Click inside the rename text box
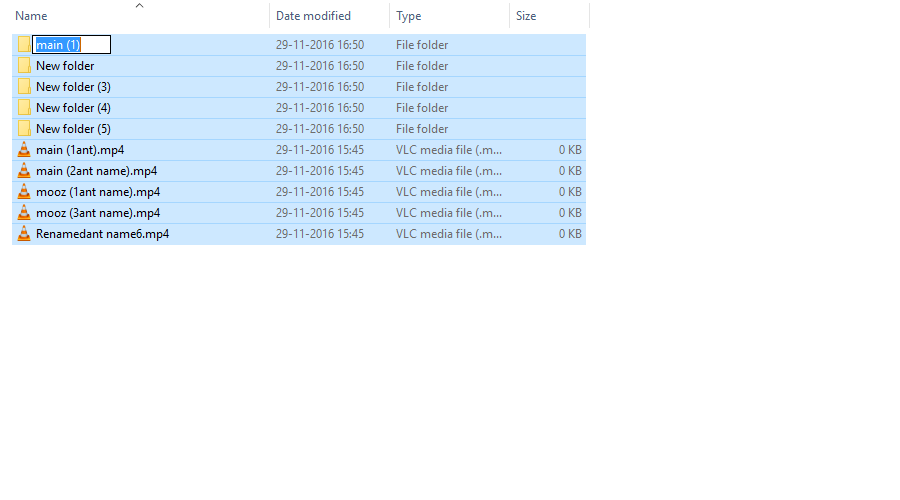This screenshot has height=500, width=900. click(x=72, y=45)
